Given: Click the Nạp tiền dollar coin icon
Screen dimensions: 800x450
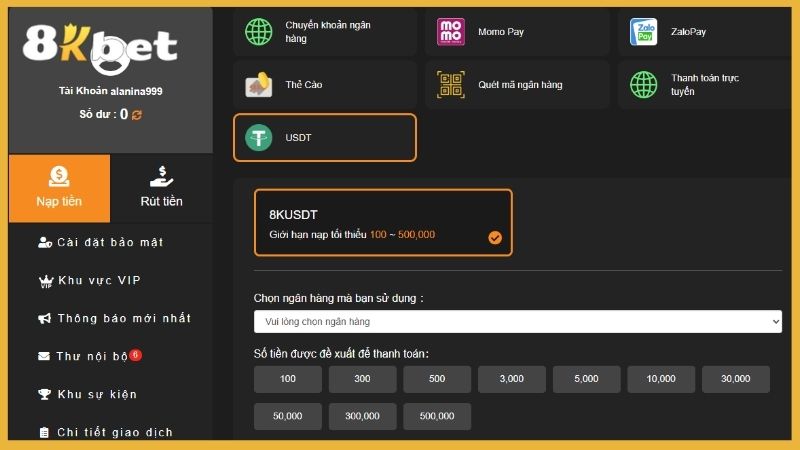Looking at the screenshot, I should [x=59, y=176].
